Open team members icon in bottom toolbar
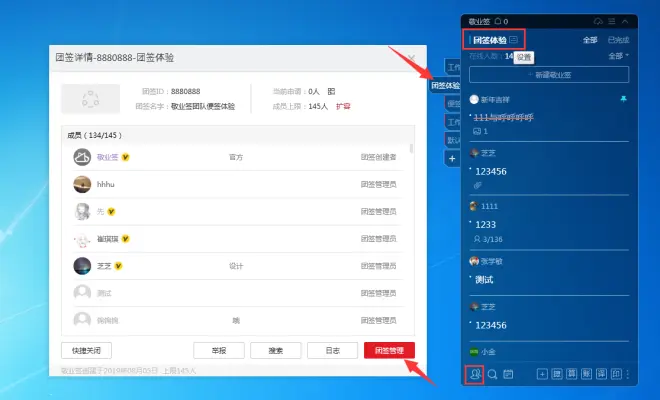660x400 pixels. (x=475, y=374)
